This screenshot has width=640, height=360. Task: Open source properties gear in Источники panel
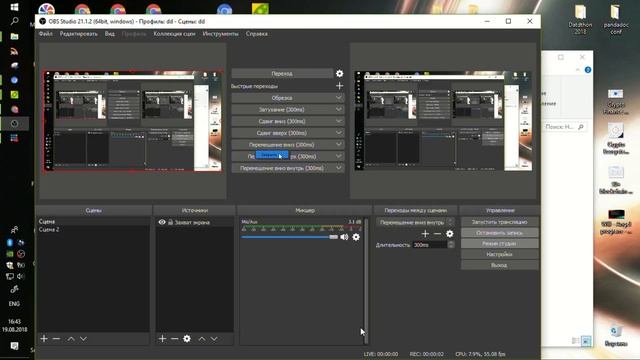187,338
